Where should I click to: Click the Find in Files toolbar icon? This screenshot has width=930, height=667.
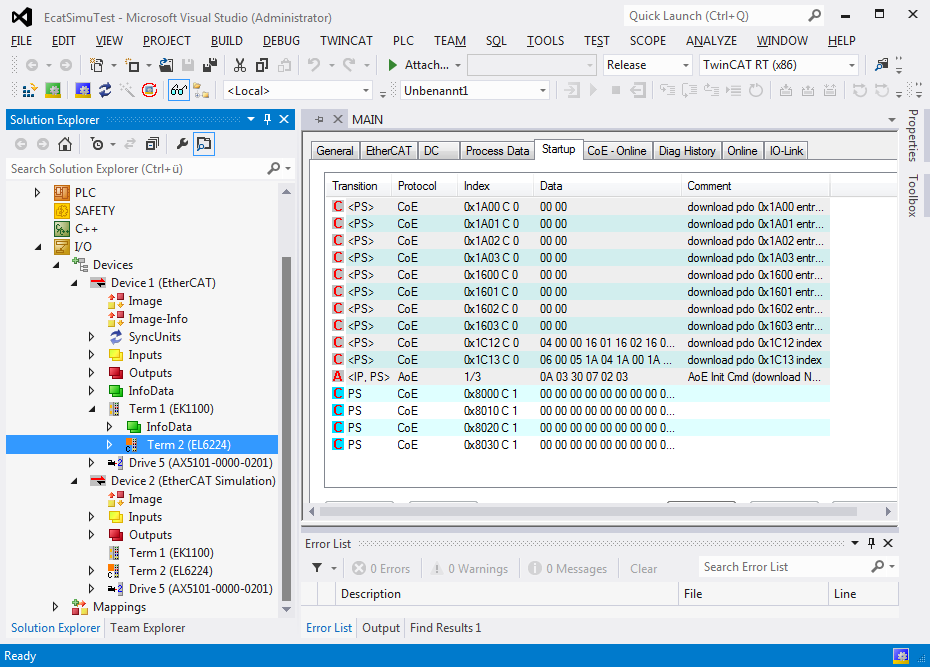[882, 65]
